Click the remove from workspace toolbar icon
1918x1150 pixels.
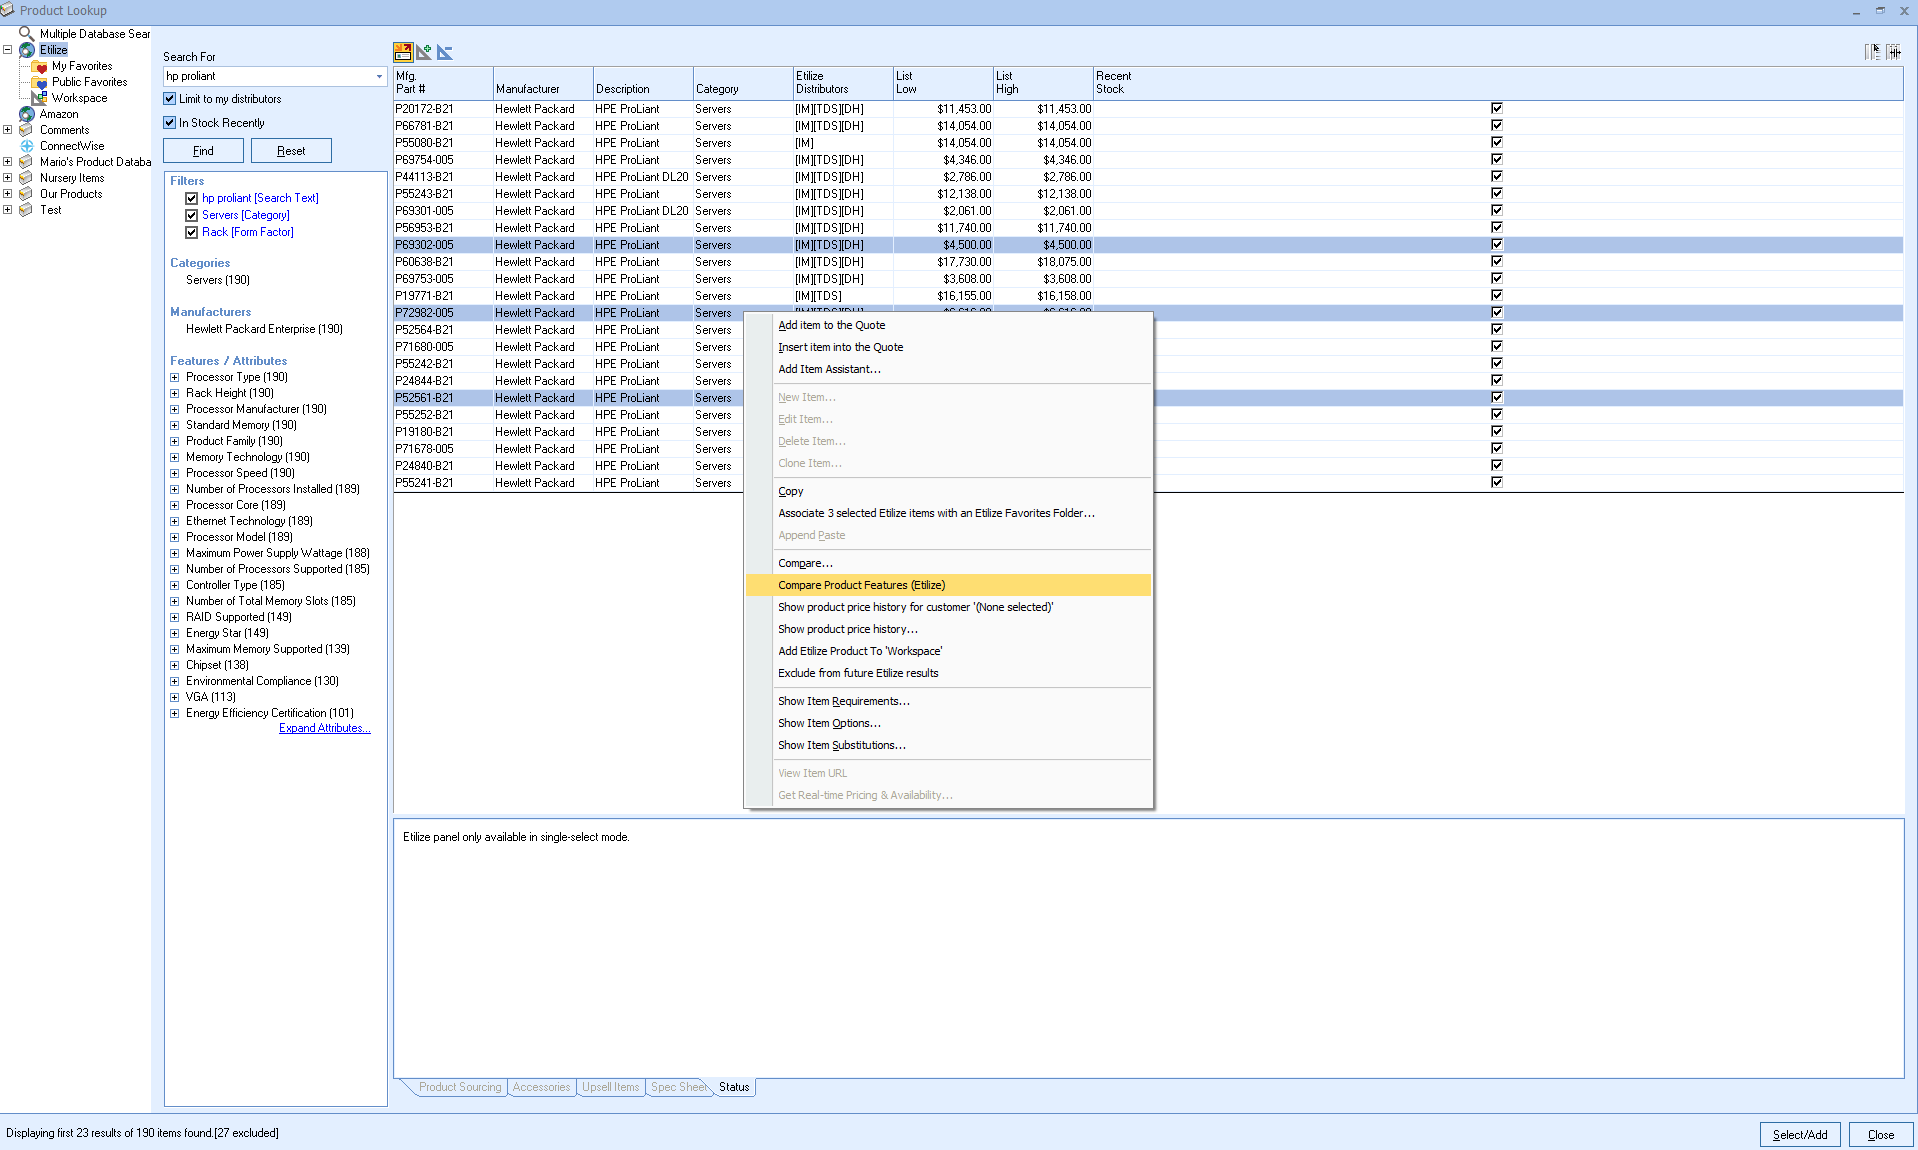(445, 52)
